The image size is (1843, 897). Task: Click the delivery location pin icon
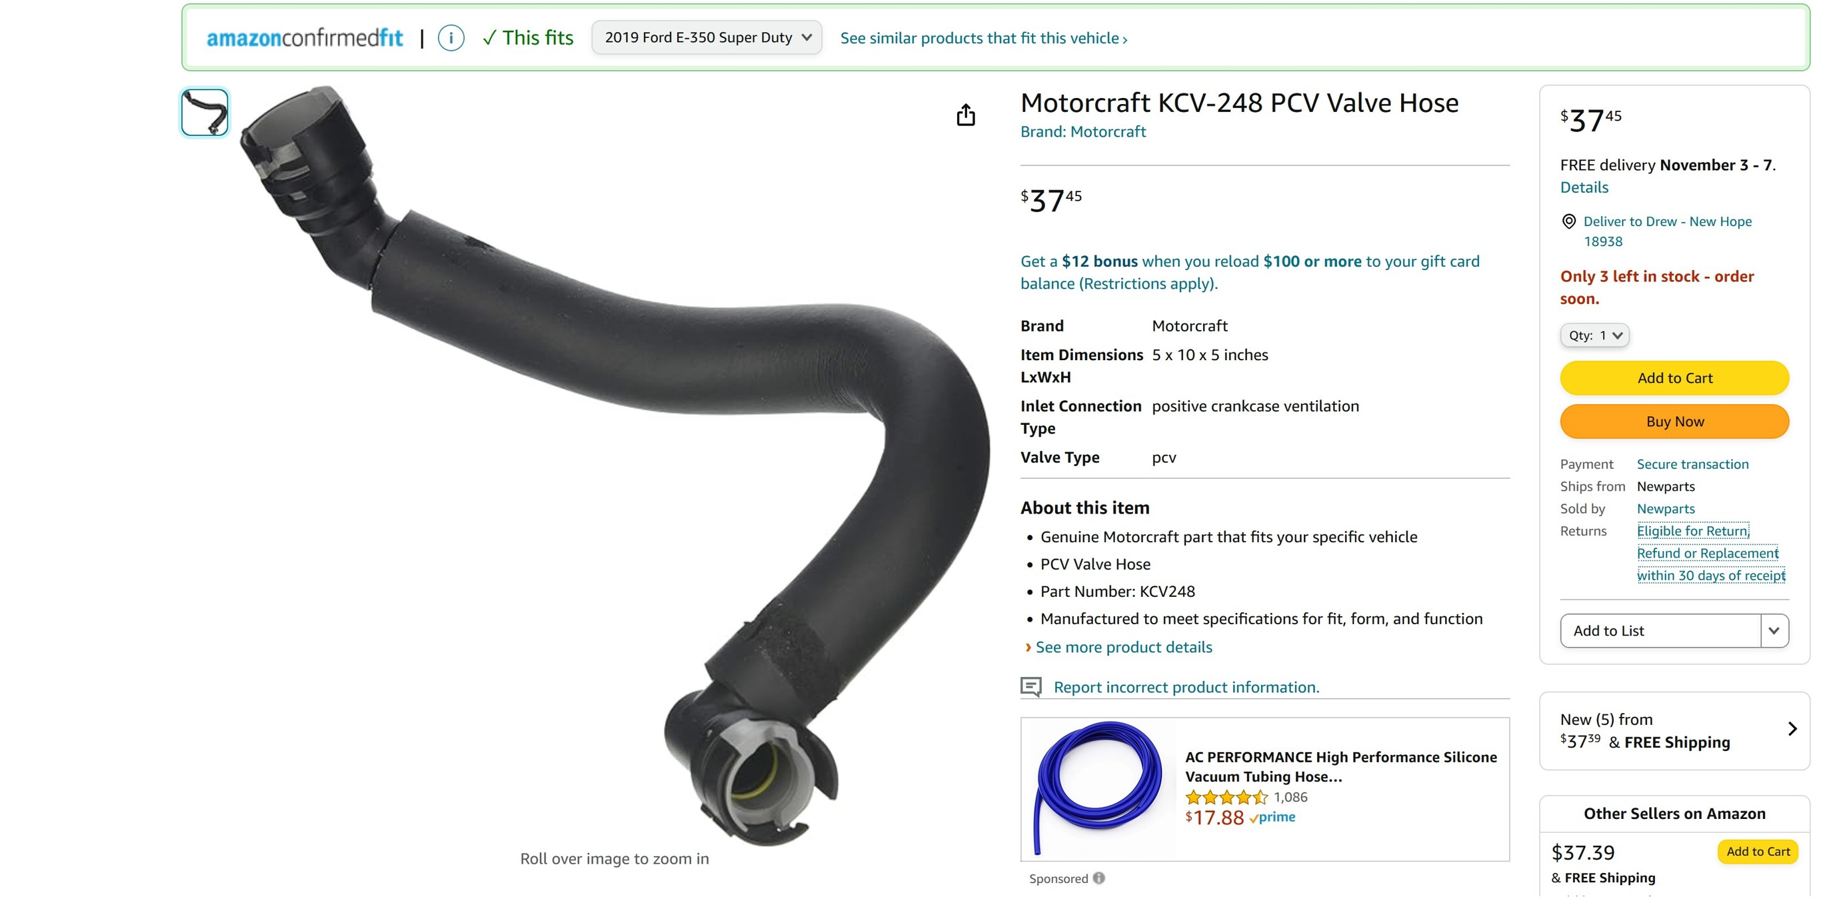[1568, 221]
